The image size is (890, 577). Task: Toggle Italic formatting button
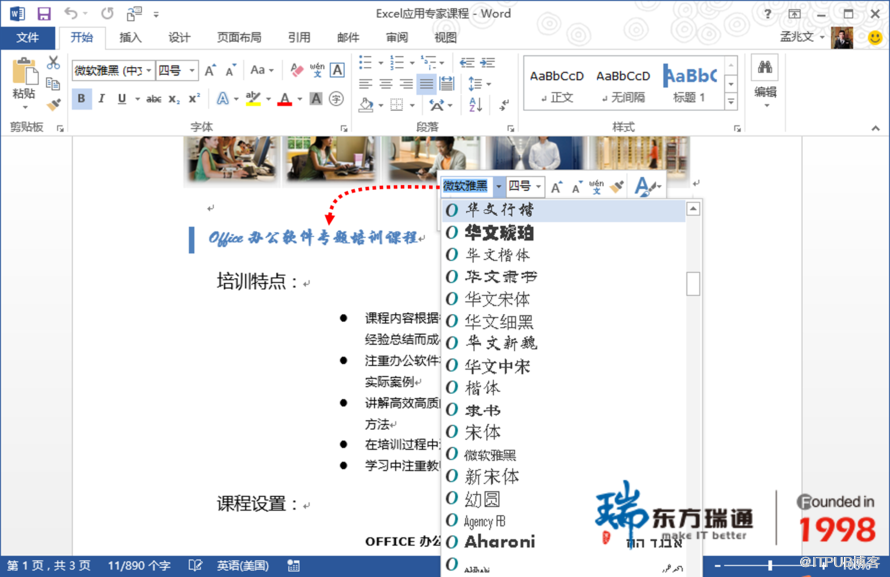pyautogui.click(x=102, y=99)
